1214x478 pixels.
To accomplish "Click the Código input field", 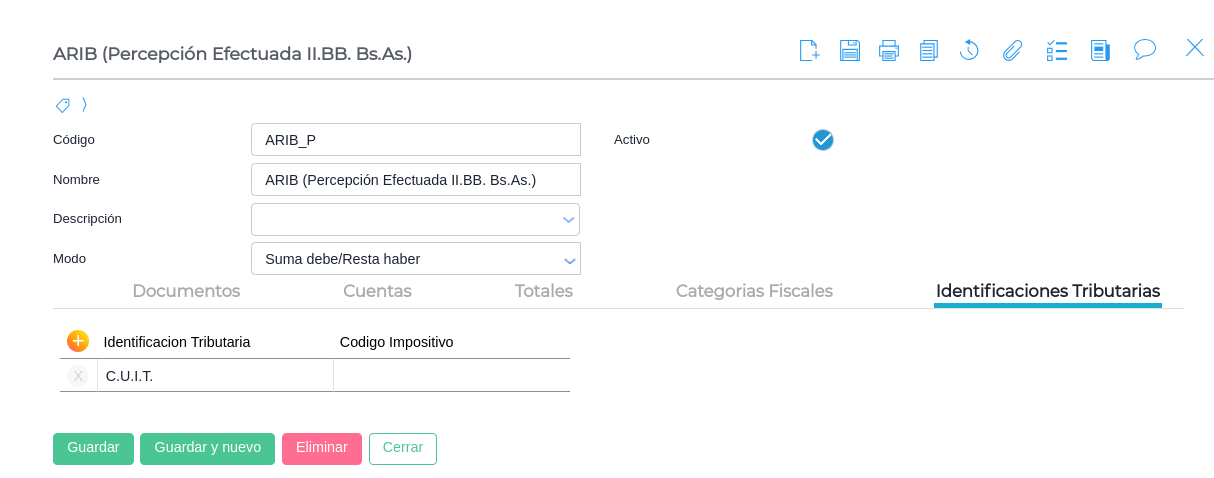I will 415,140.
